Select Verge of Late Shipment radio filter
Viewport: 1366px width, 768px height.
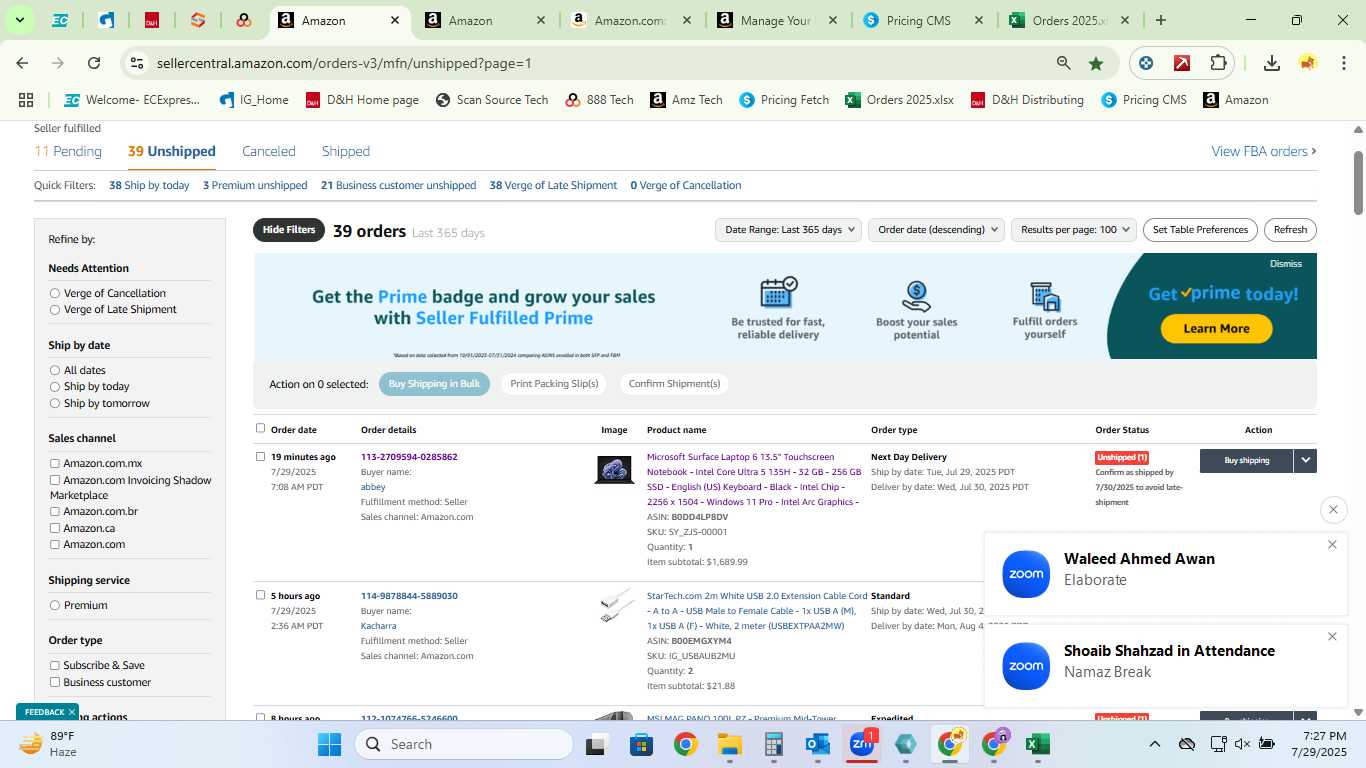click(55, 310)
